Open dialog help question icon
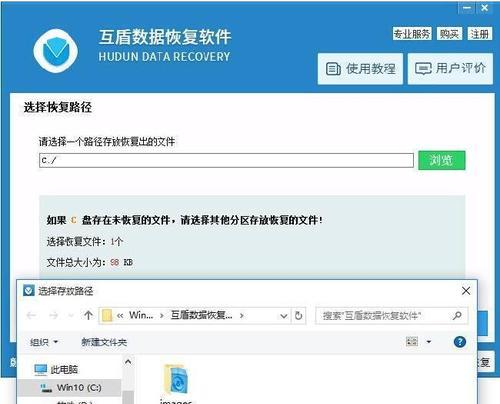500x404 pixels. [x=460, y=342]
